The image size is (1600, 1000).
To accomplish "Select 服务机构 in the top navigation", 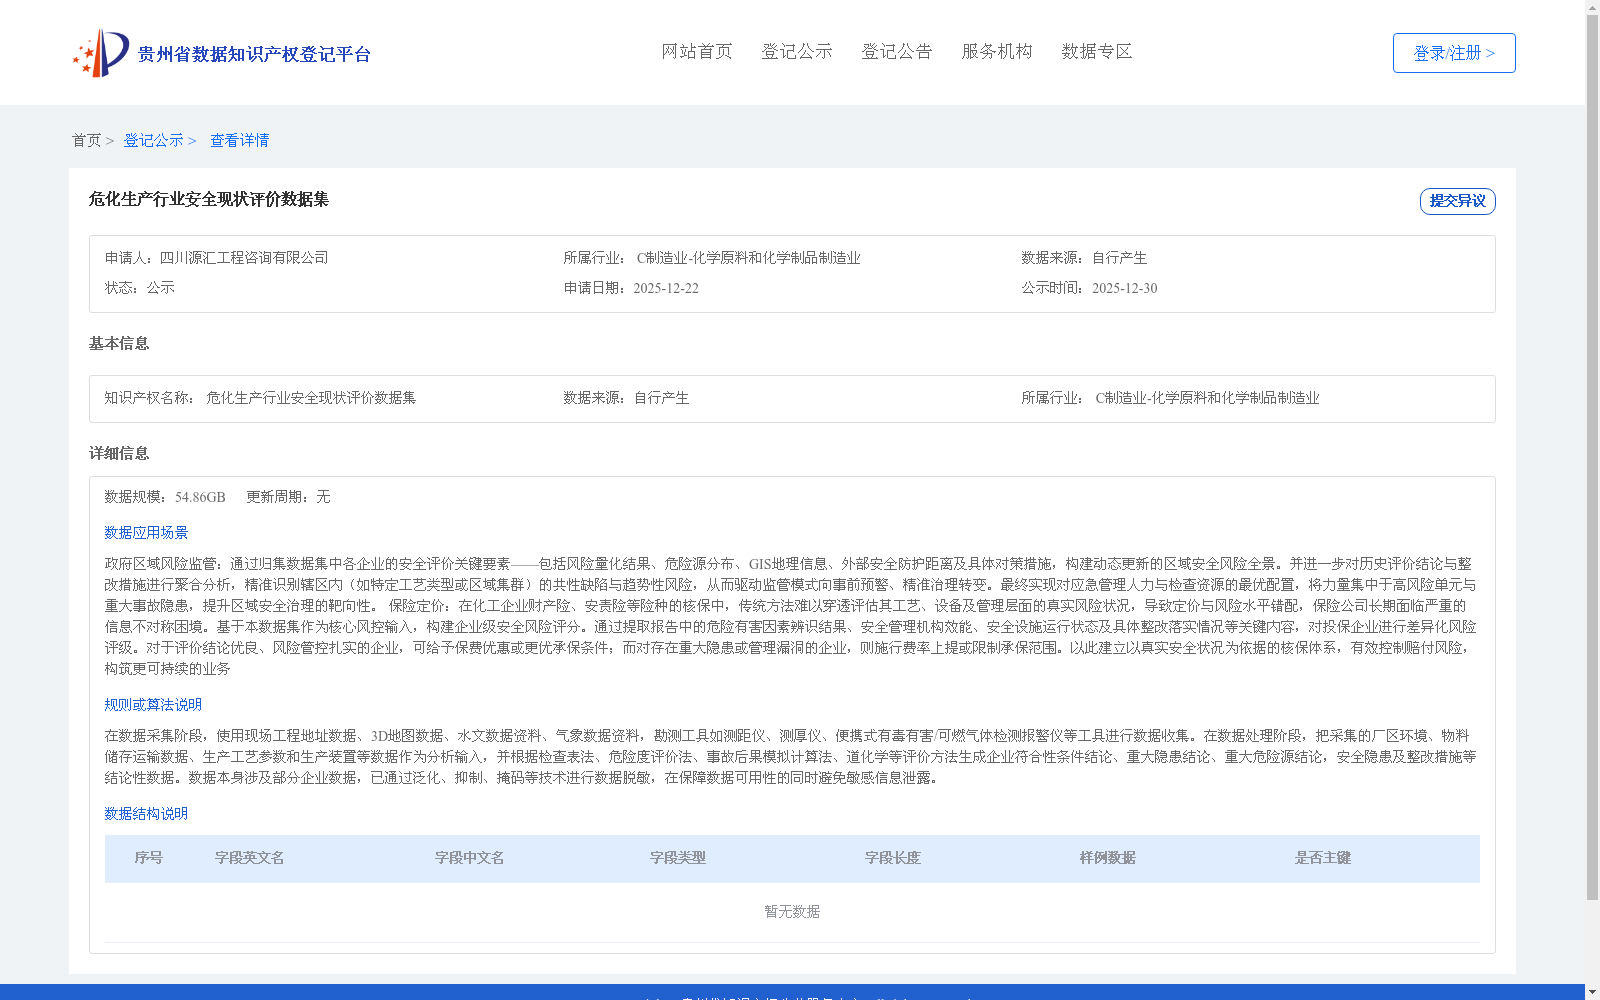I will pyautogui.click(x=997, y=52).
